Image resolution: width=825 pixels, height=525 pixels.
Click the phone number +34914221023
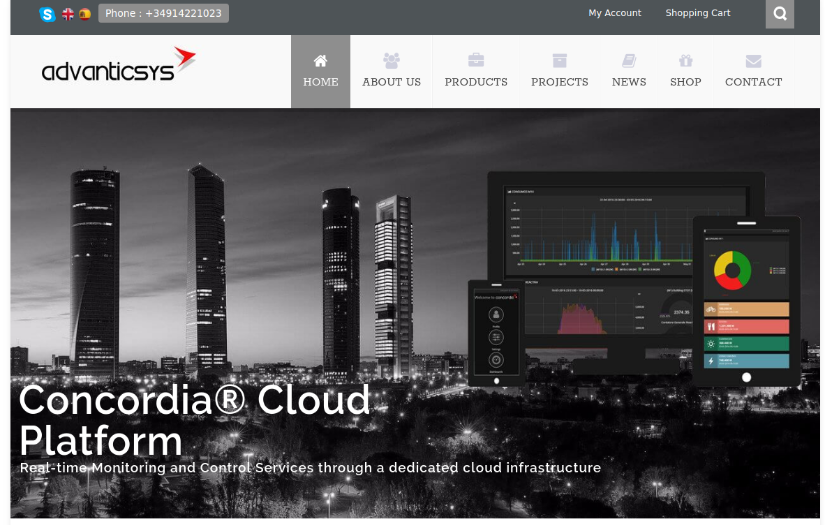183,13
